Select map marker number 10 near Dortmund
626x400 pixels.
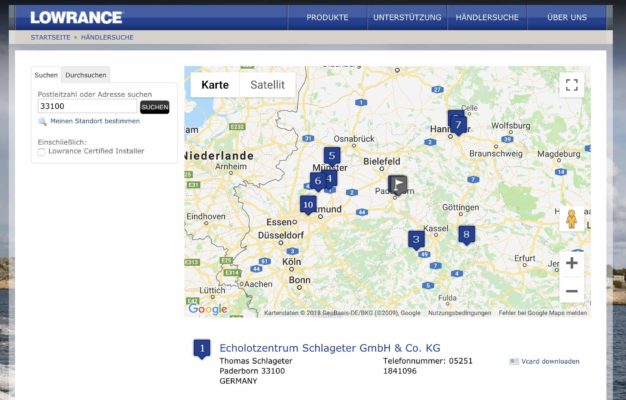point(308,205)
